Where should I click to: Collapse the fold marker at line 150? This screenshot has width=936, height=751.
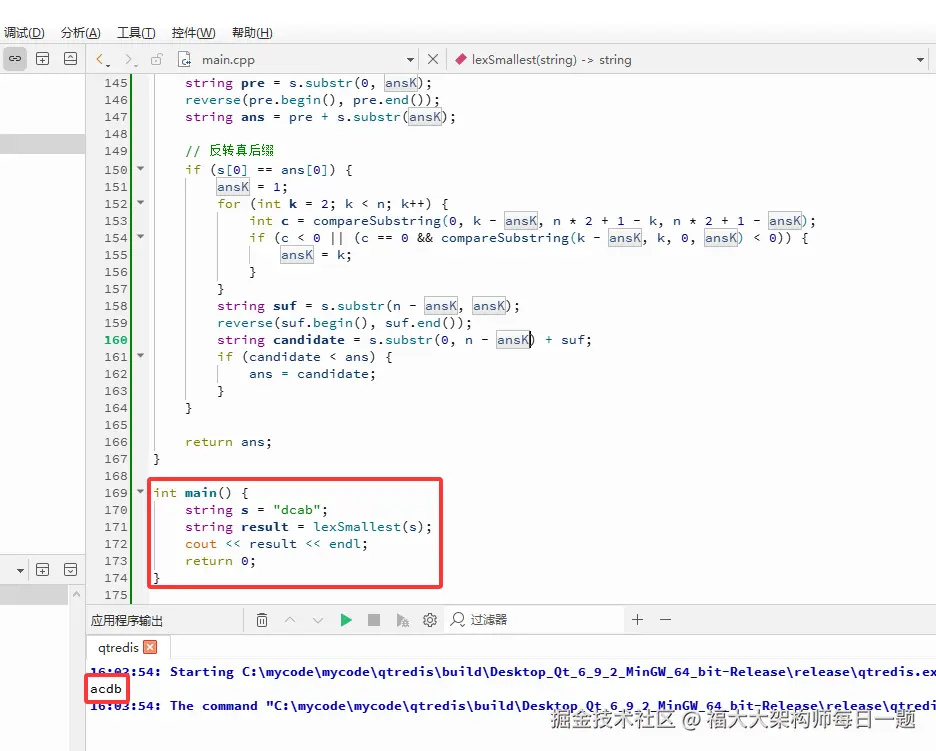coord(141,169)
